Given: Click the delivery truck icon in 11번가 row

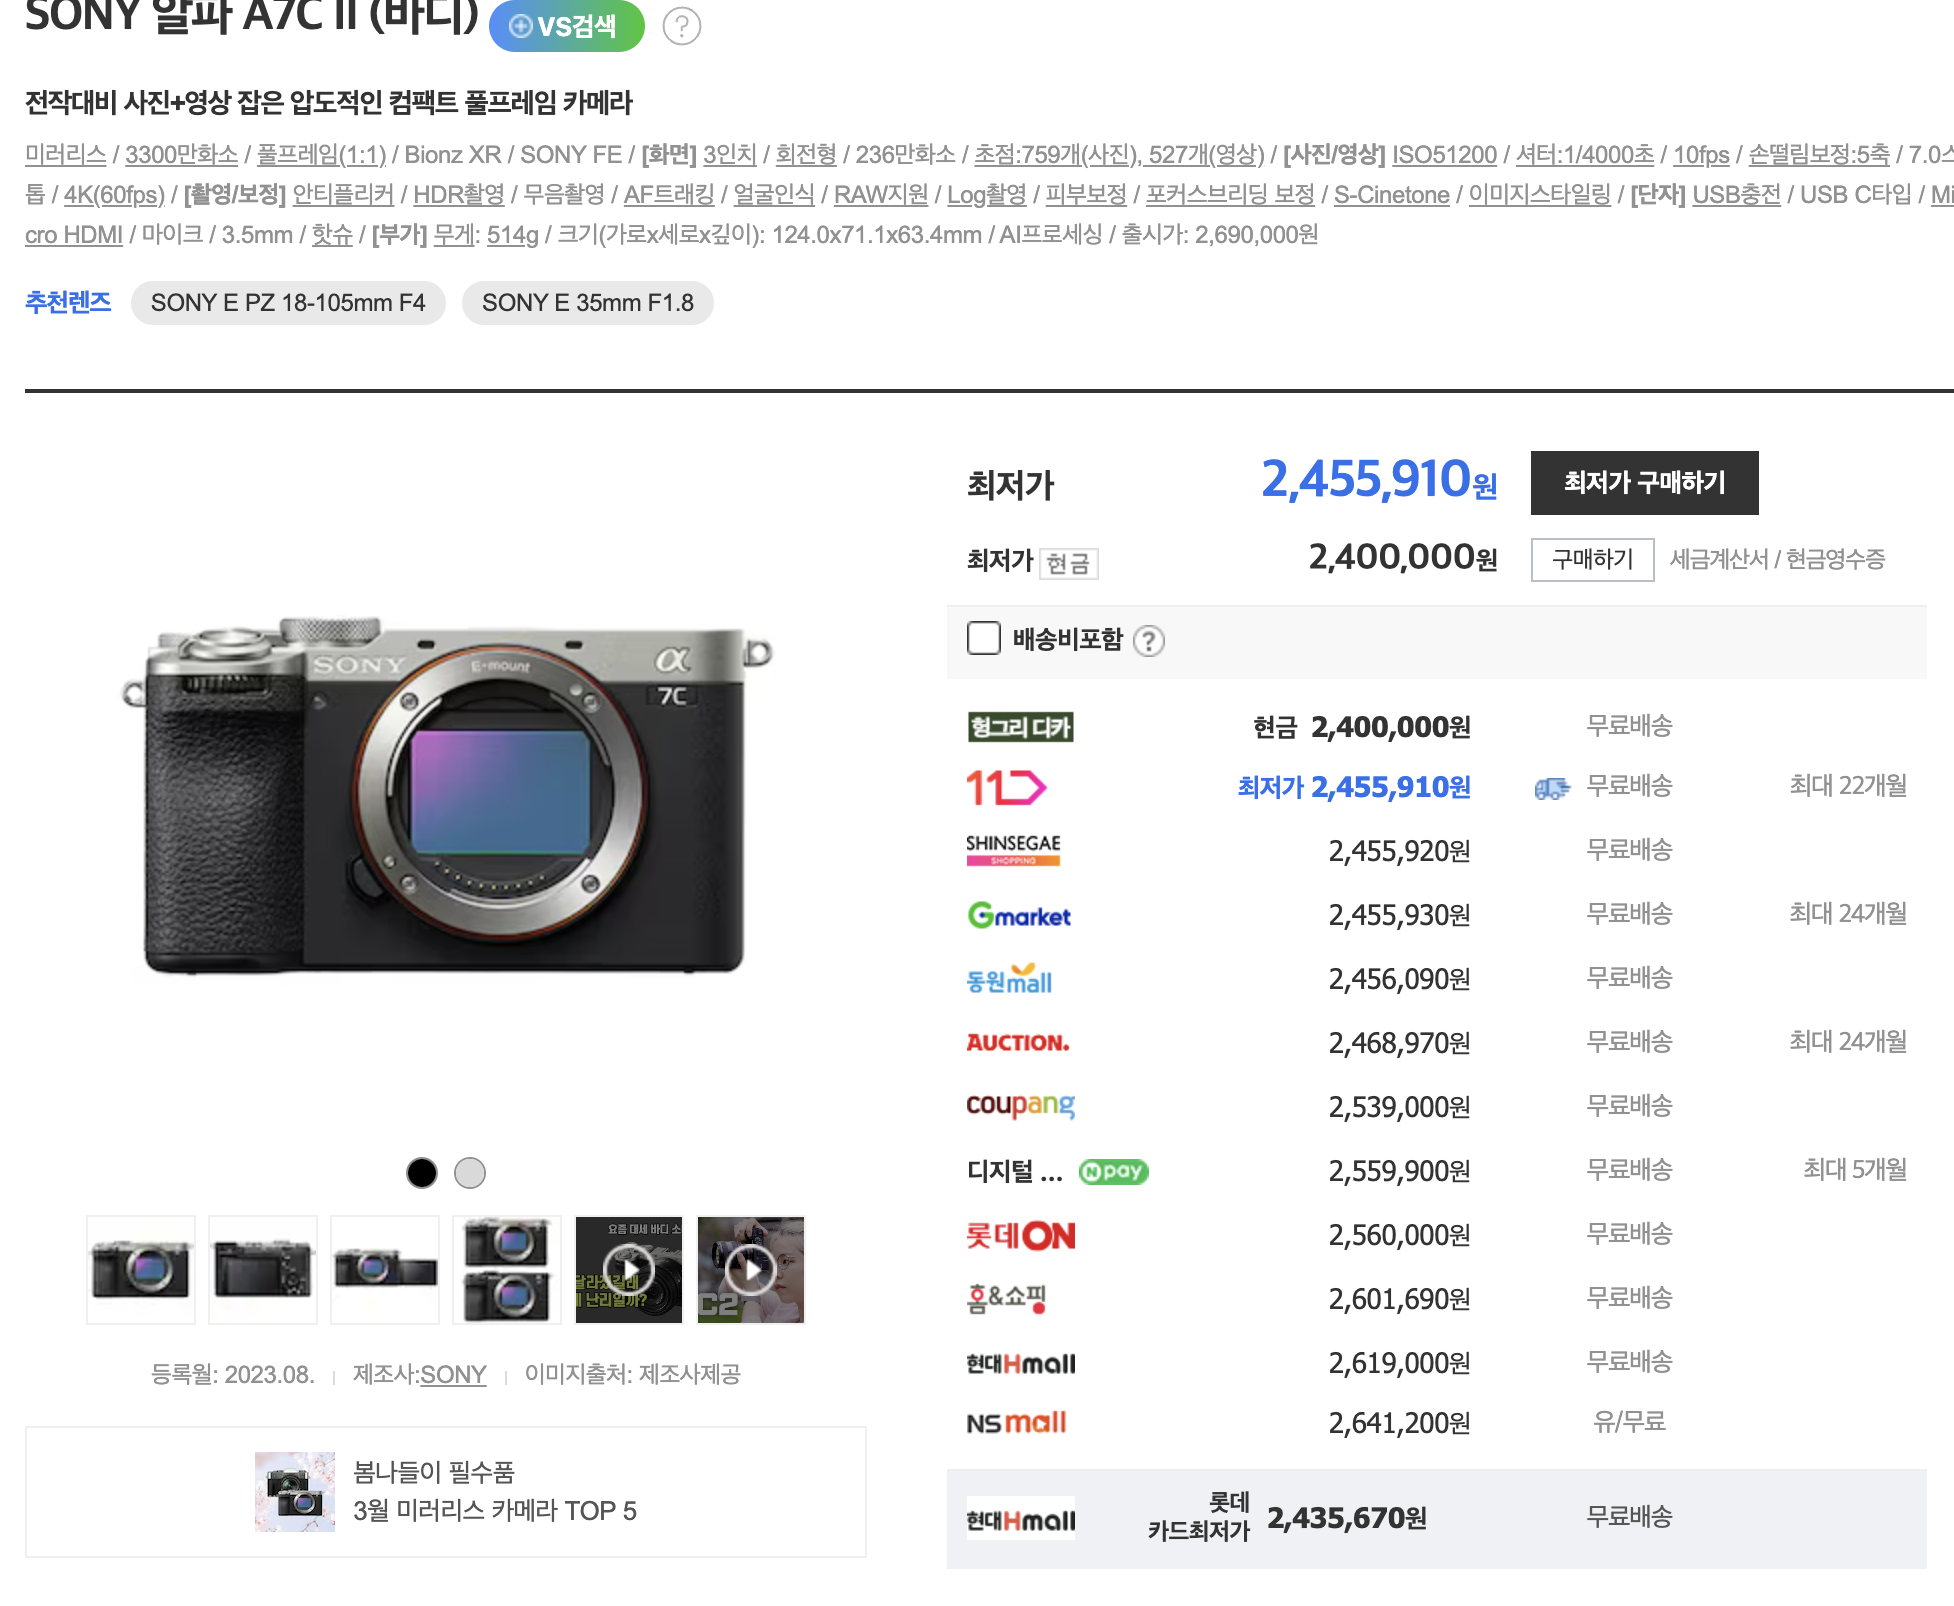Looking at the screenshot, I should [x=1552, y=788].
